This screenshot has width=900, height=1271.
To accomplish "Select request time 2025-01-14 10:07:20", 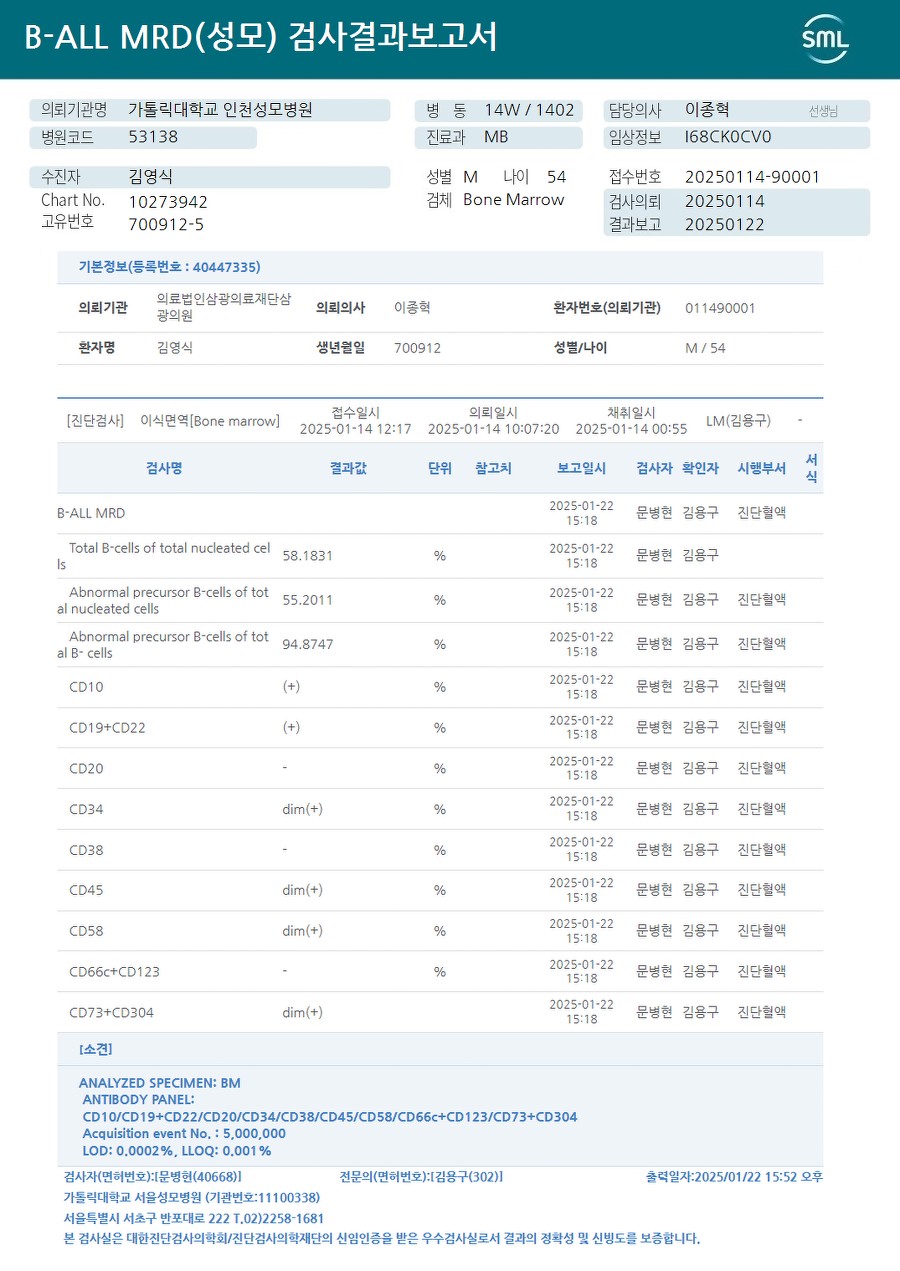I will pos(493,429).
